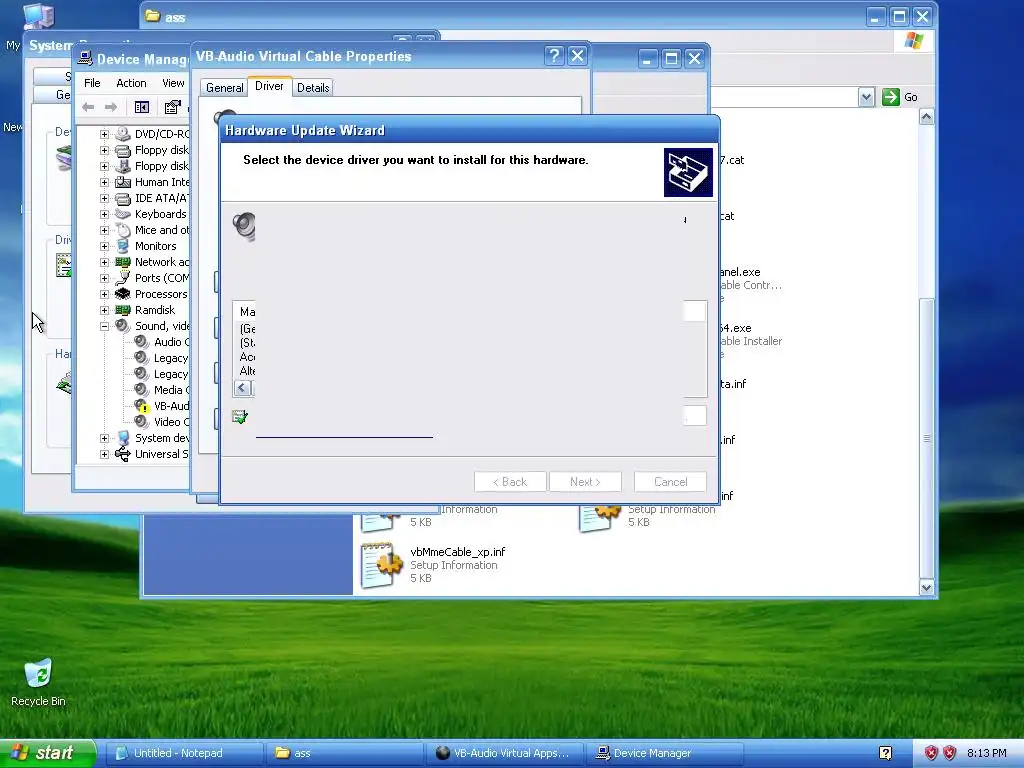Open the View menu

pos(173,83)
